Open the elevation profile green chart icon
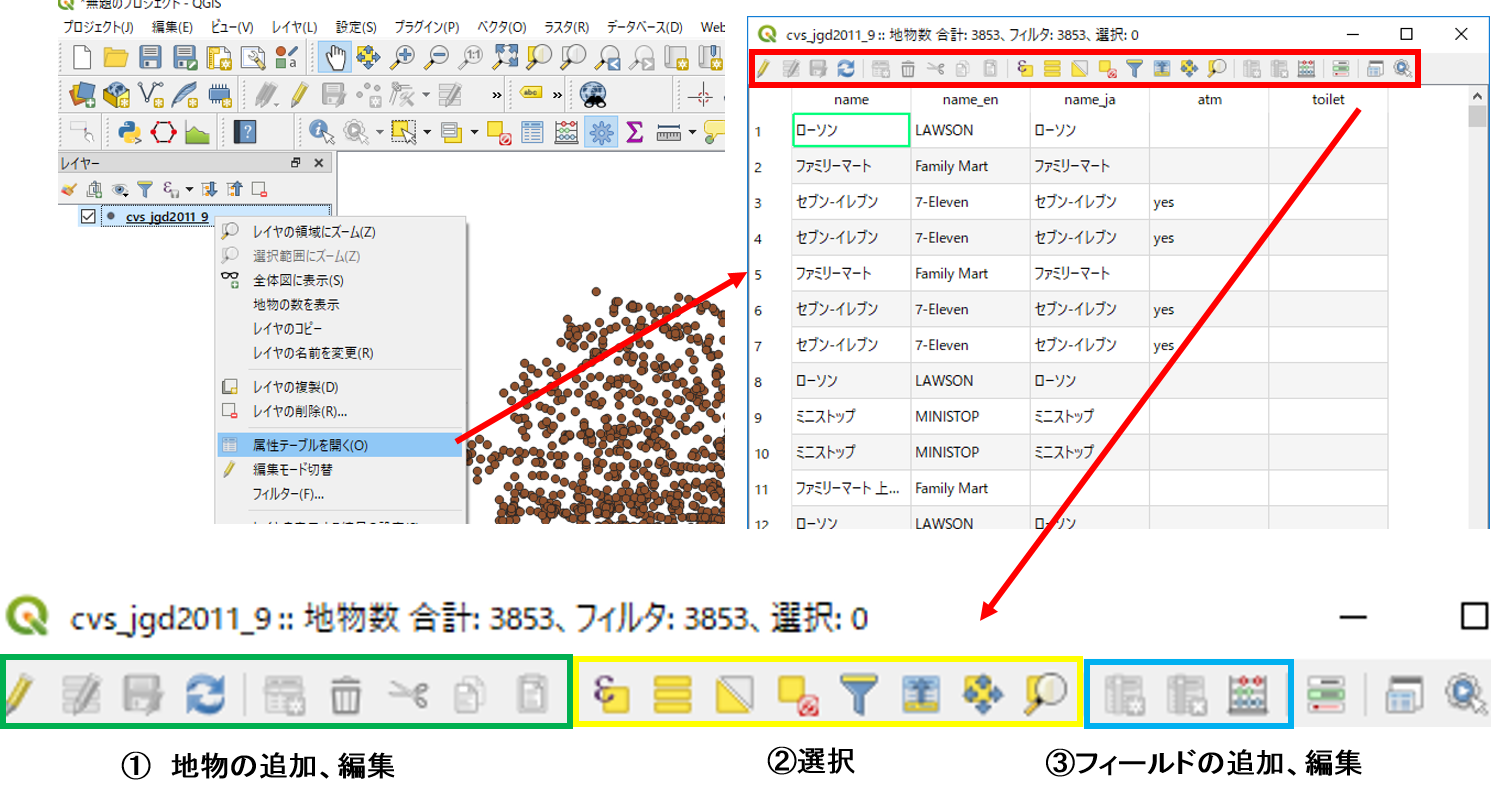The image size is (1491, 799). point(197,132)
